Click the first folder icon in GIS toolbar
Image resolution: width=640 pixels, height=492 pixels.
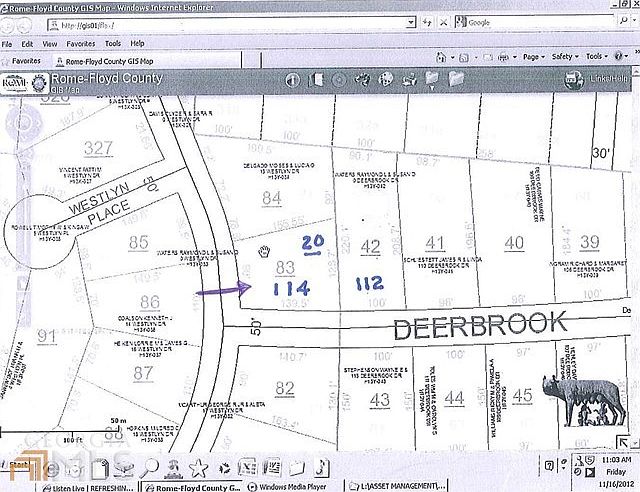coord(433,78)
